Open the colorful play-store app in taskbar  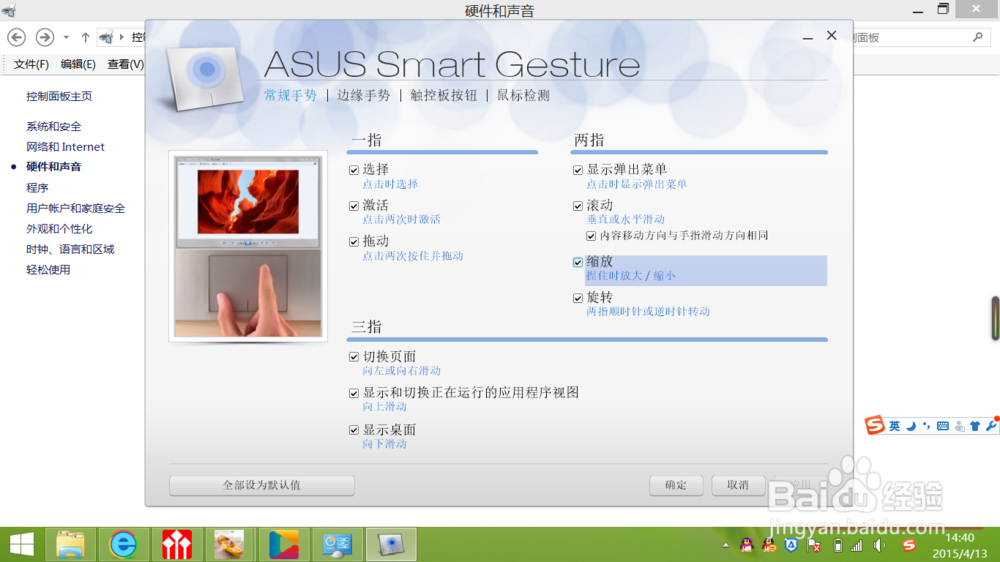[x=283, y=545]
